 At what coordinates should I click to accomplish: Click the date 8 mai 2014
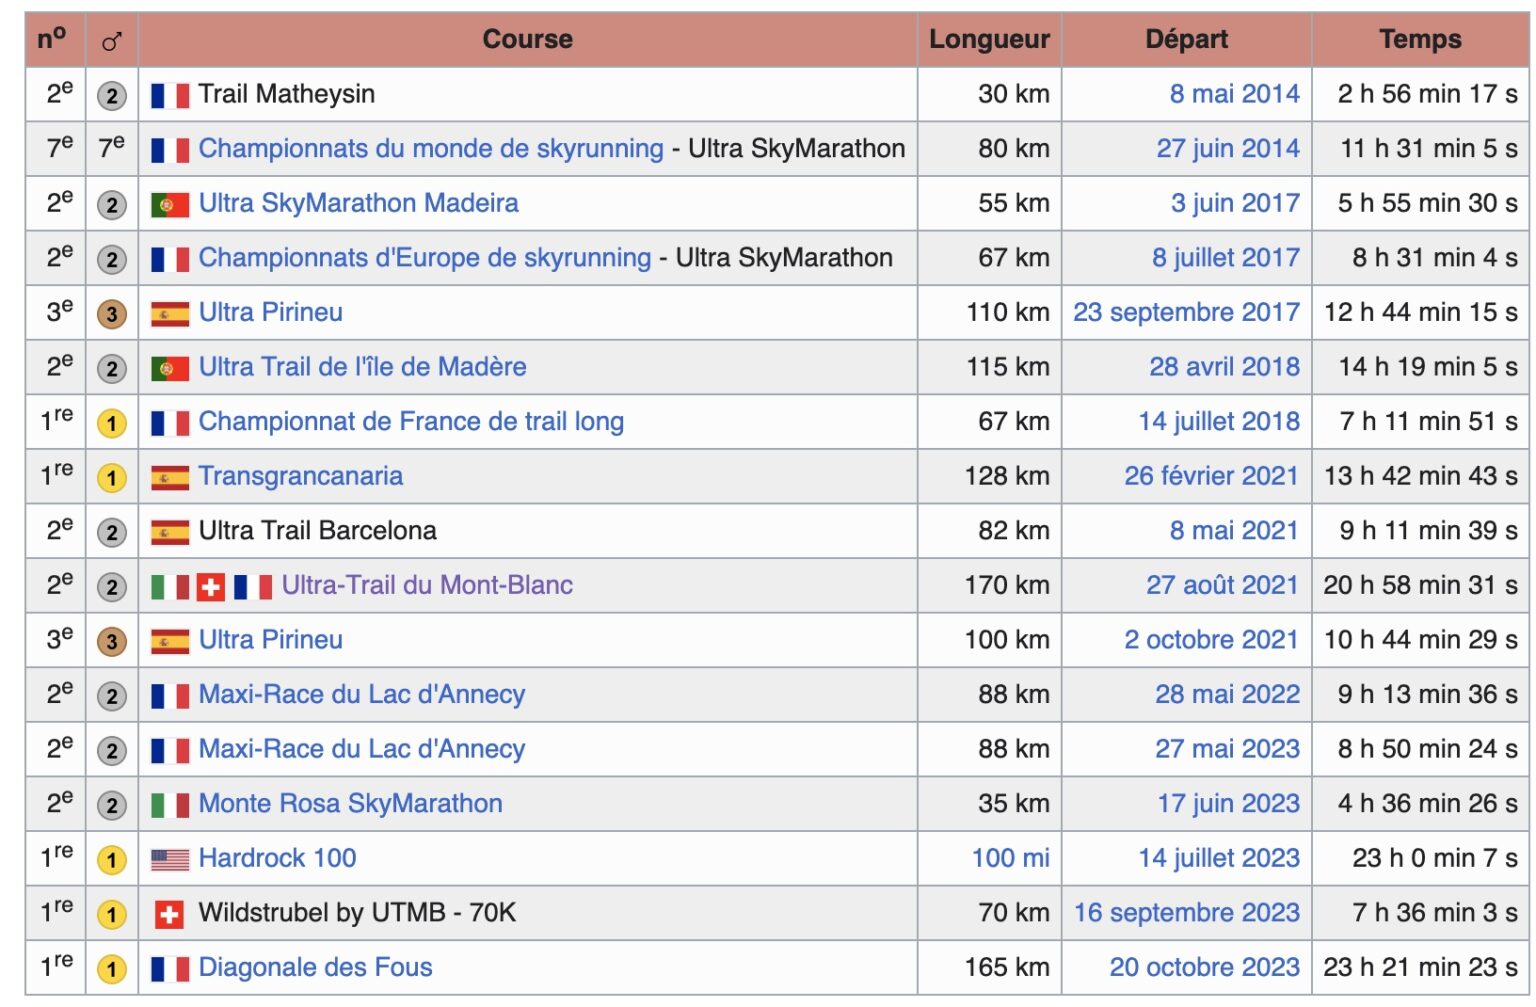tap(1235, 94)
